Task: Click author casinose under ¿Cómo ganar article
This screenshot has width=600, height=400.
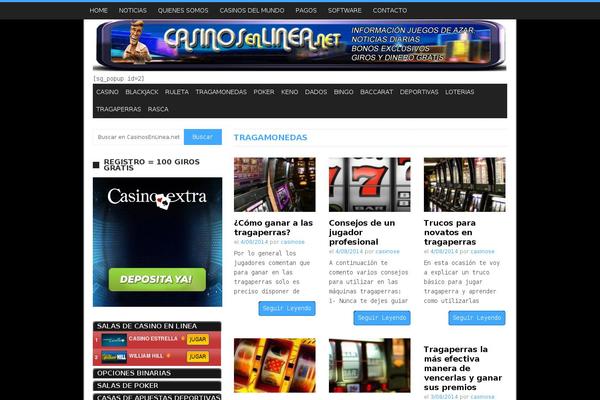Action: [293, 242]
